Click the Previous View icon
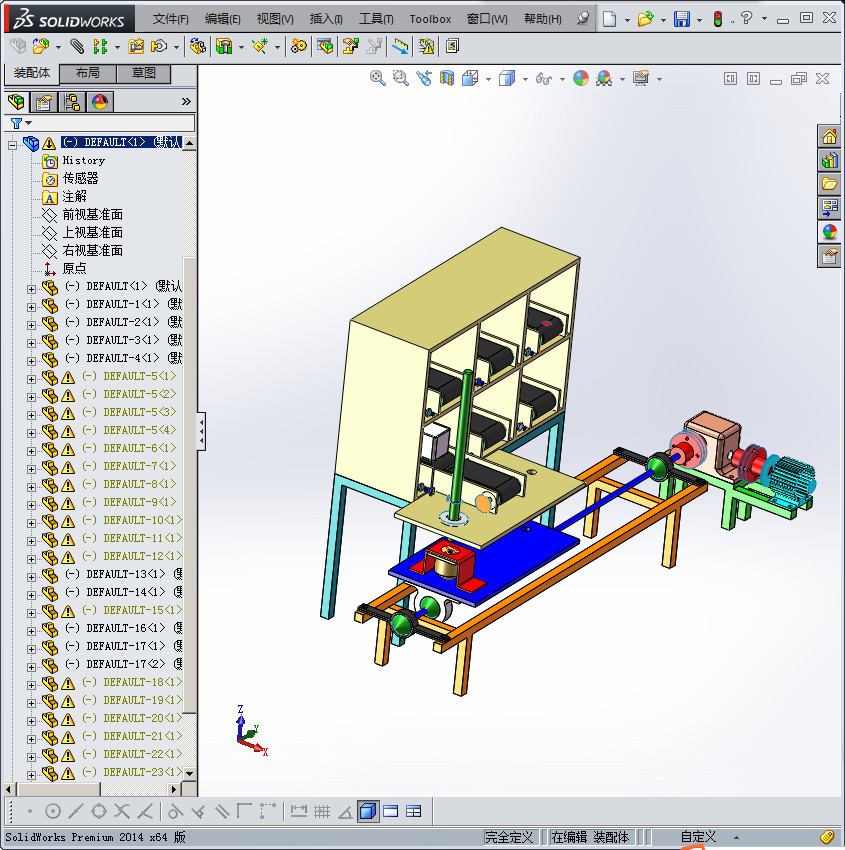Image resolution: width=845 pixels, height=850 pixels. [x=424, y=79]
